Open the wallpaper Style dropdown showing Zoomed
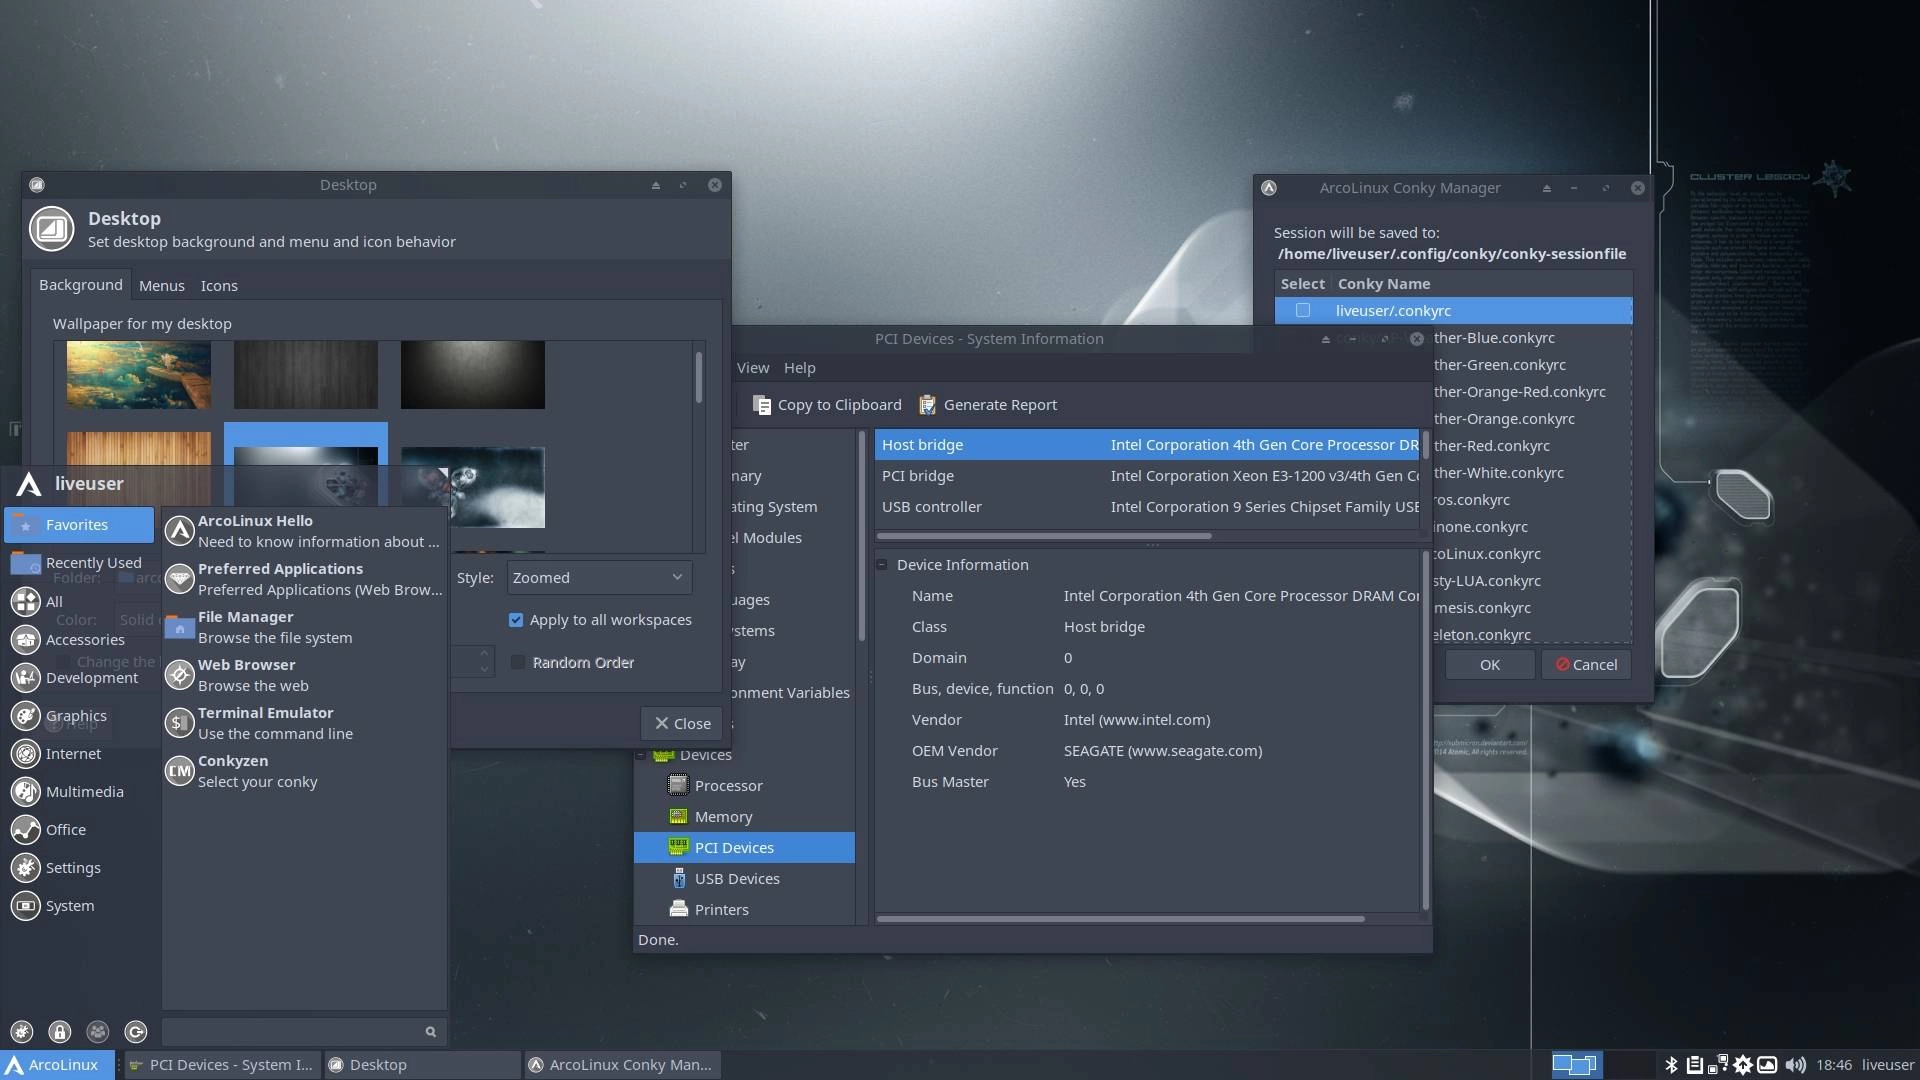1920x1080 pixels. (x=599, y=578)
